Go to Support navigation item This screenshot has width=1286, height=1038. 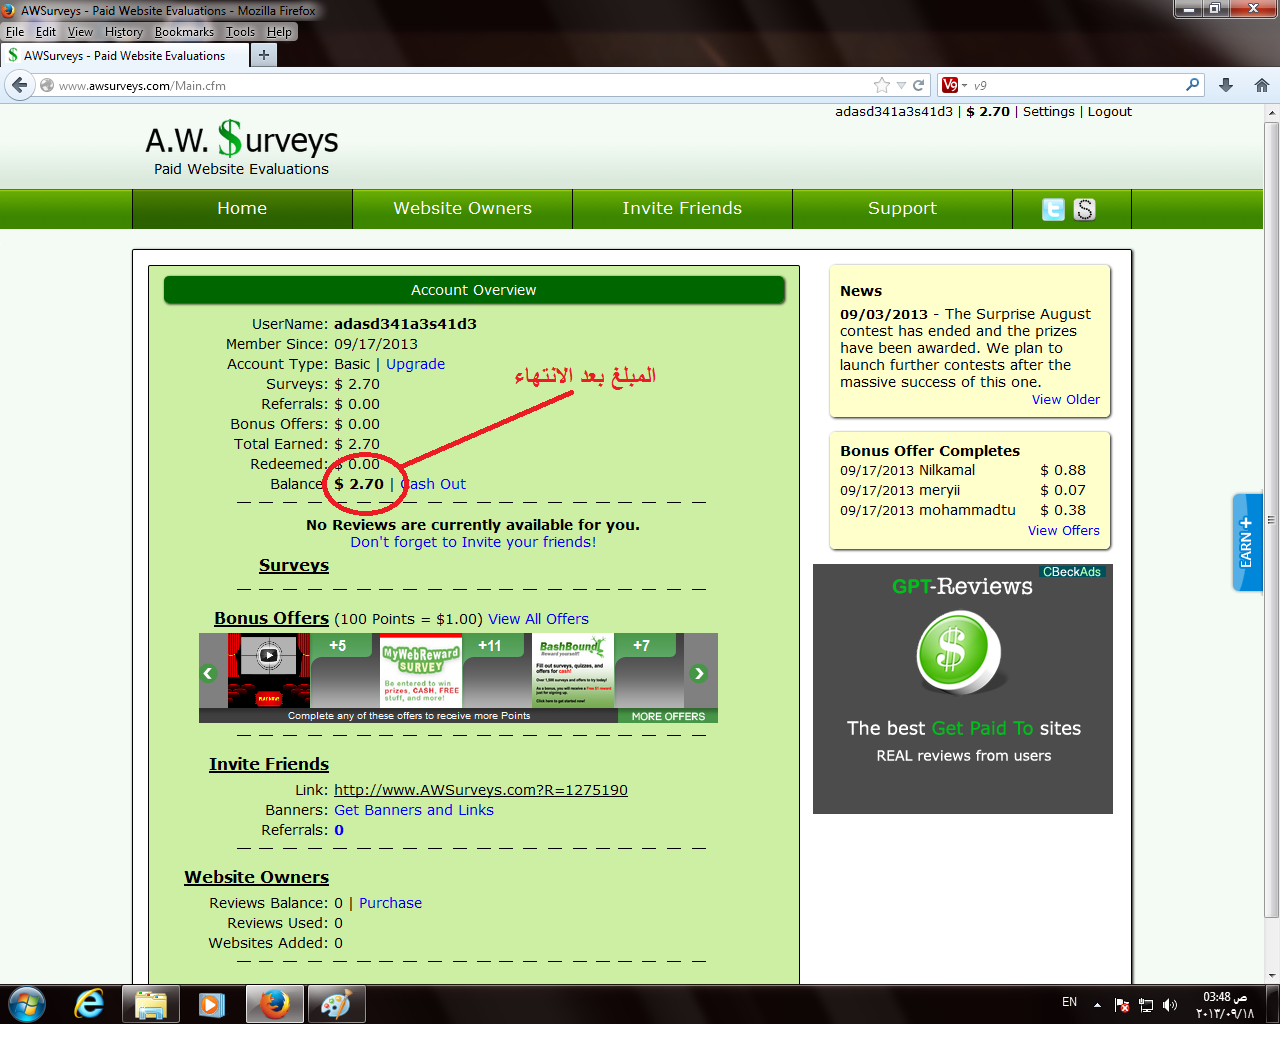coord(902,209)
